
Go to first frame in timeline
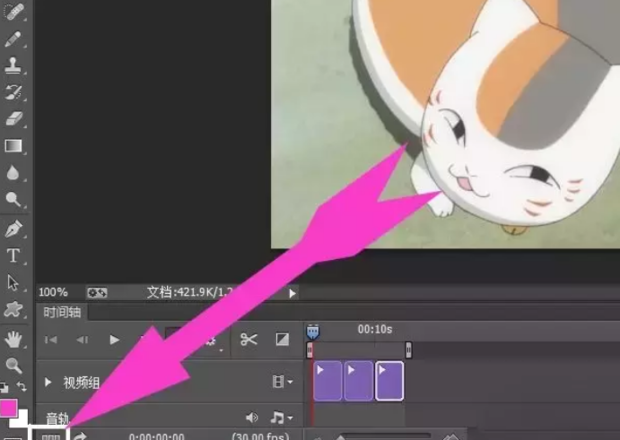pos(51,340)
